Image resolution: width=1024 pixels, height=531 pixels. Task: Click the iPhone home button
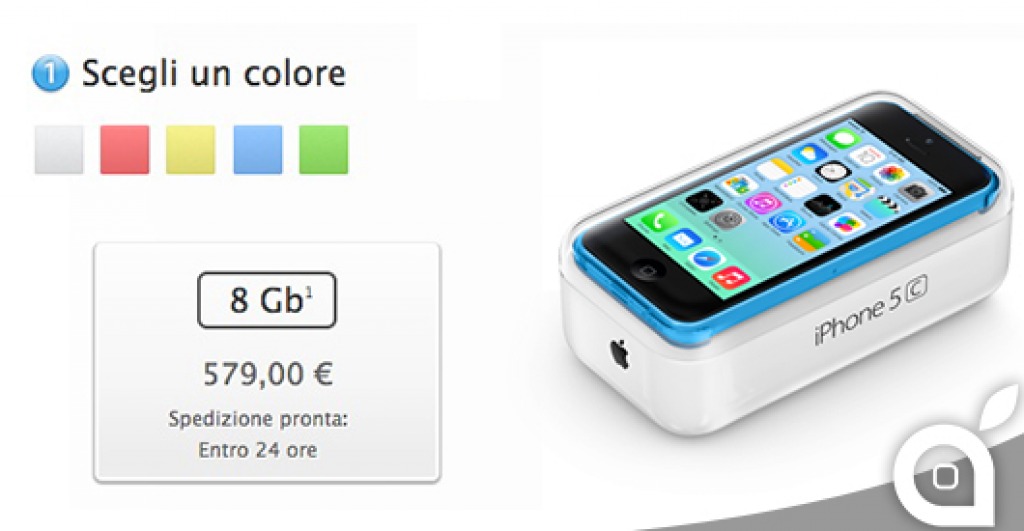(x=648, y=270)
